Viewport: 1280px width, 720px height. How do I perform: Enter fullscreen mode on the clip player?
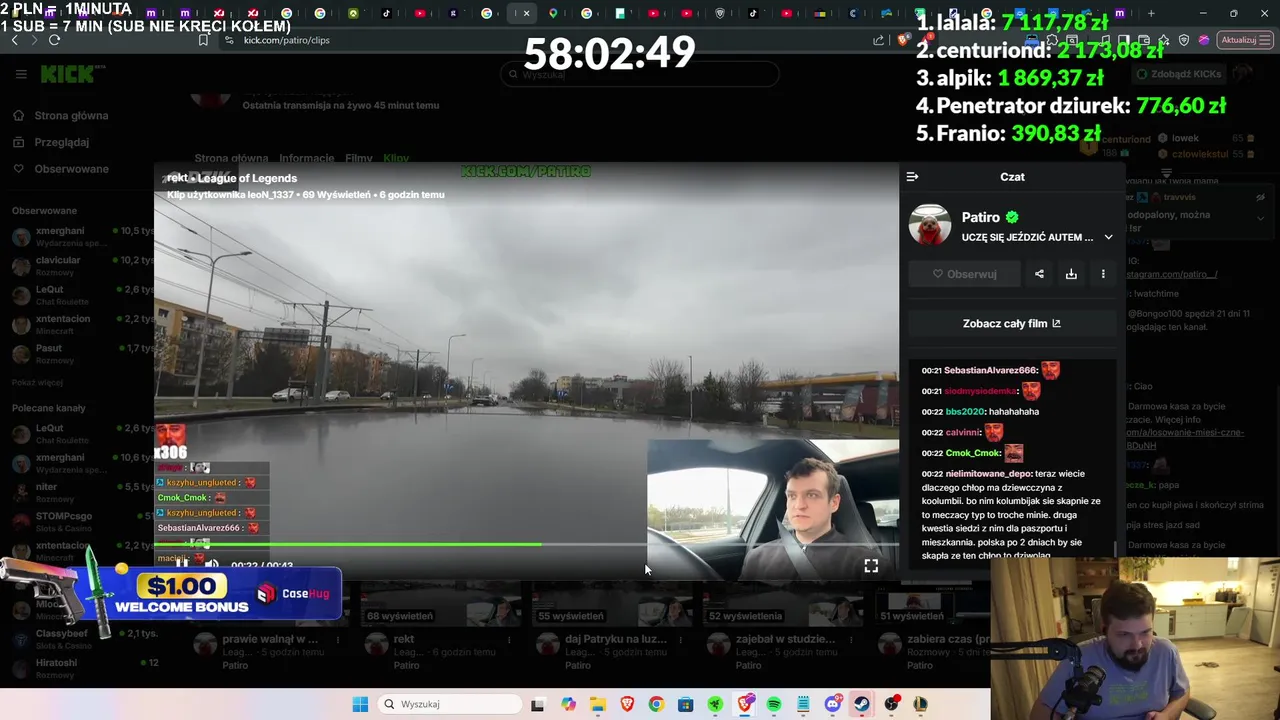[871, 566]
